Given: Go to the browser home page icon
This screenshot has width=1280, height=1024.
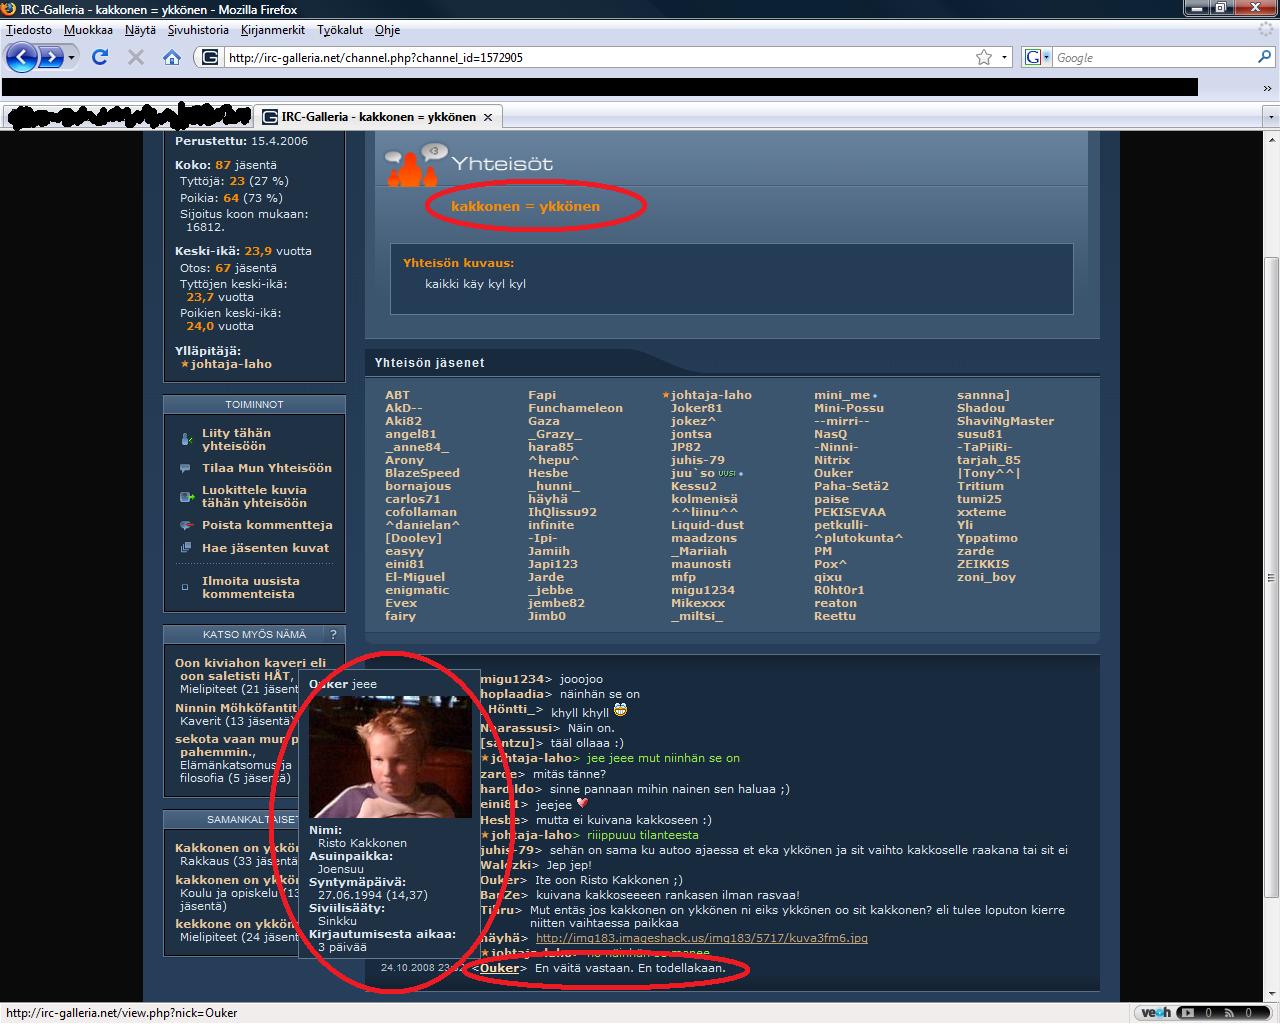Looking at the screenshot, I should [172, 57].
